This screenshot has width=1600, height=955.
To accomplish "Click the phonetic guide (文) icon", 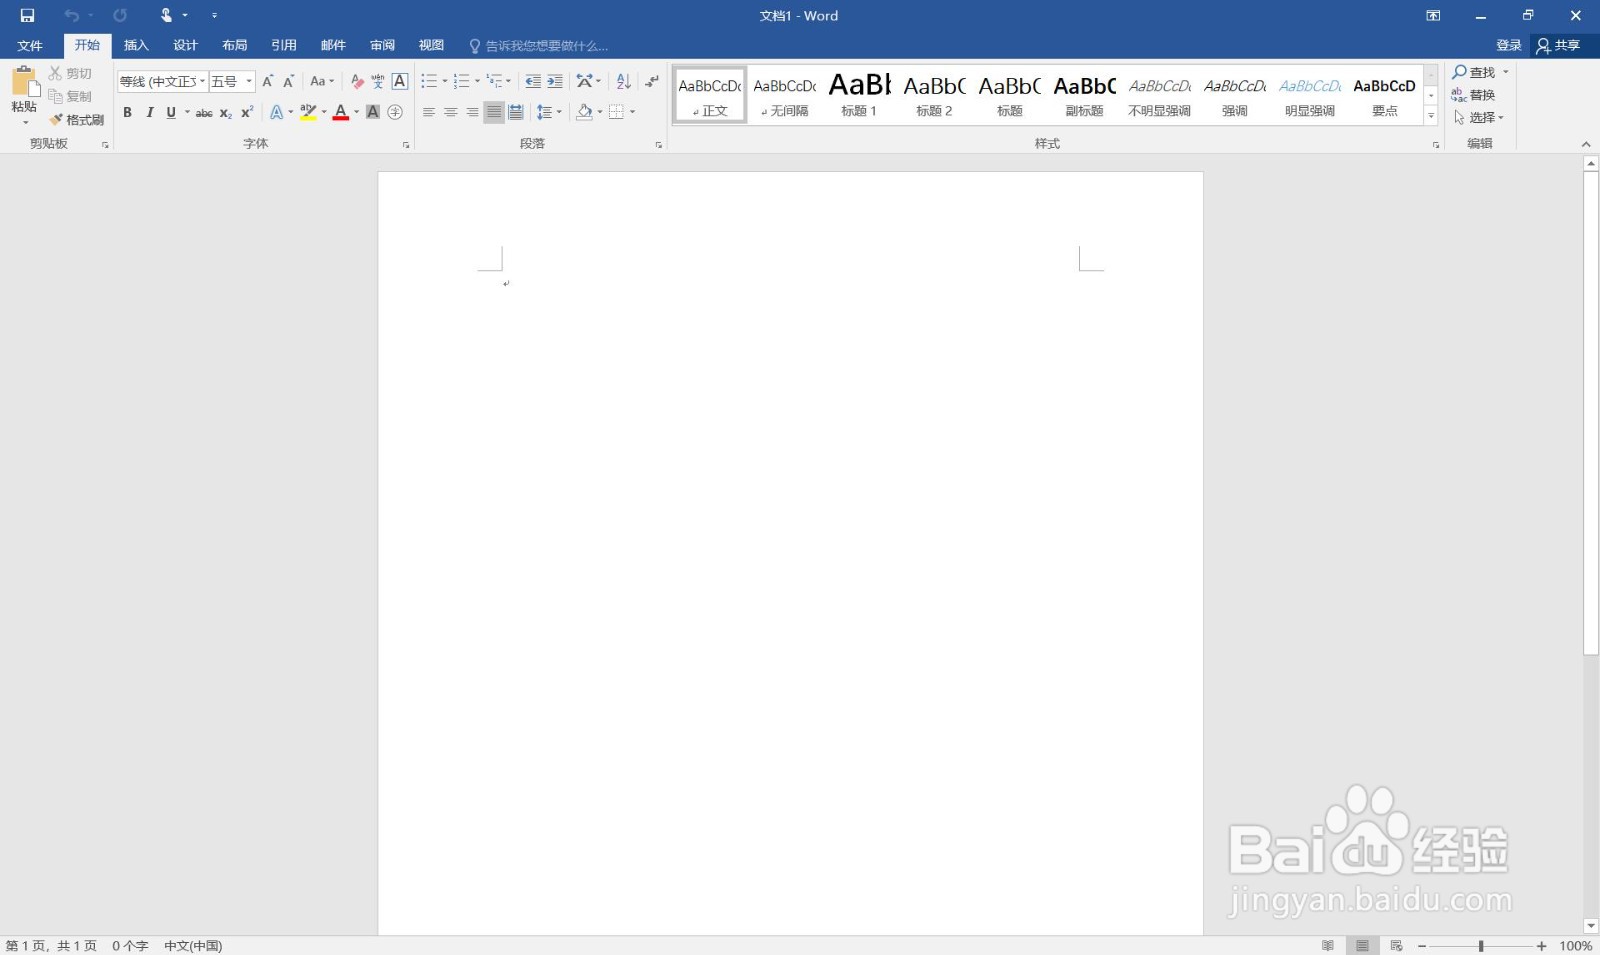I will click(x=378, y=81).
